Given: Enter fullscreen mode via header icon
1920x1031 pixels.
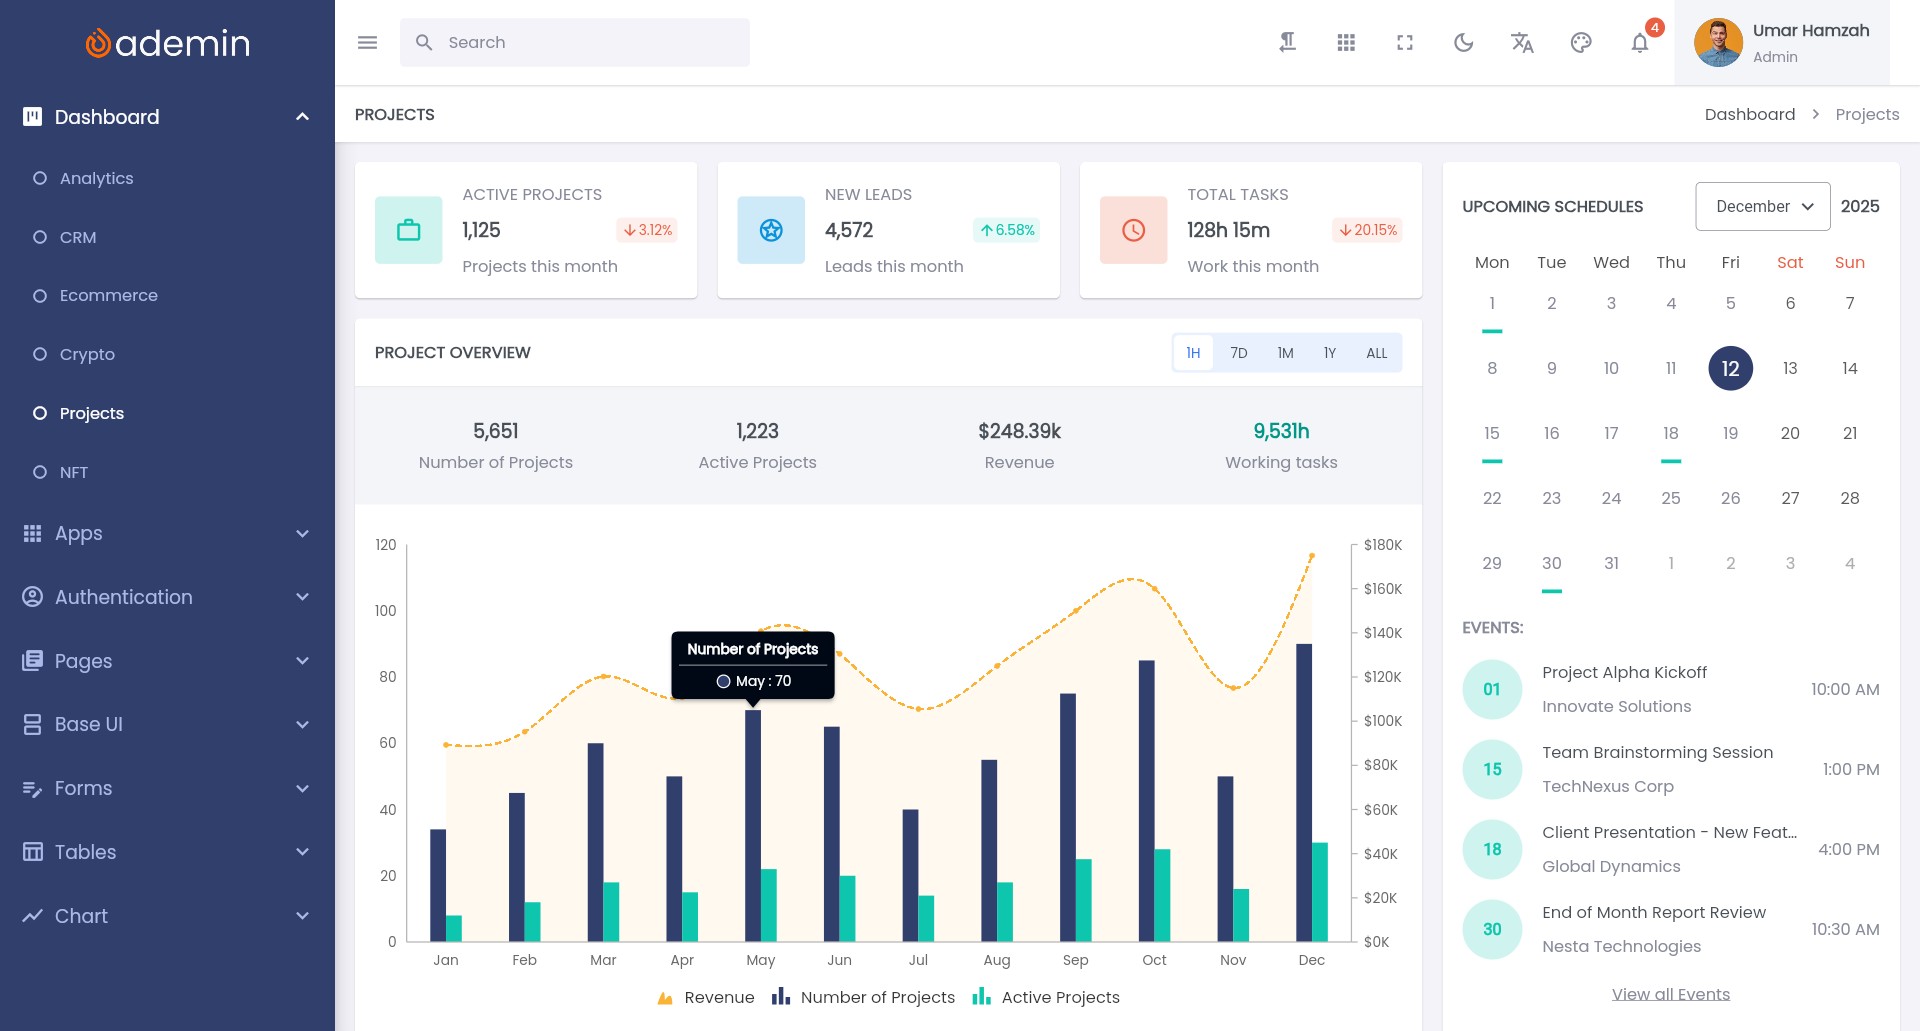Looking at the screenshot, I should pyautogui.click(x=1405, y=42).
